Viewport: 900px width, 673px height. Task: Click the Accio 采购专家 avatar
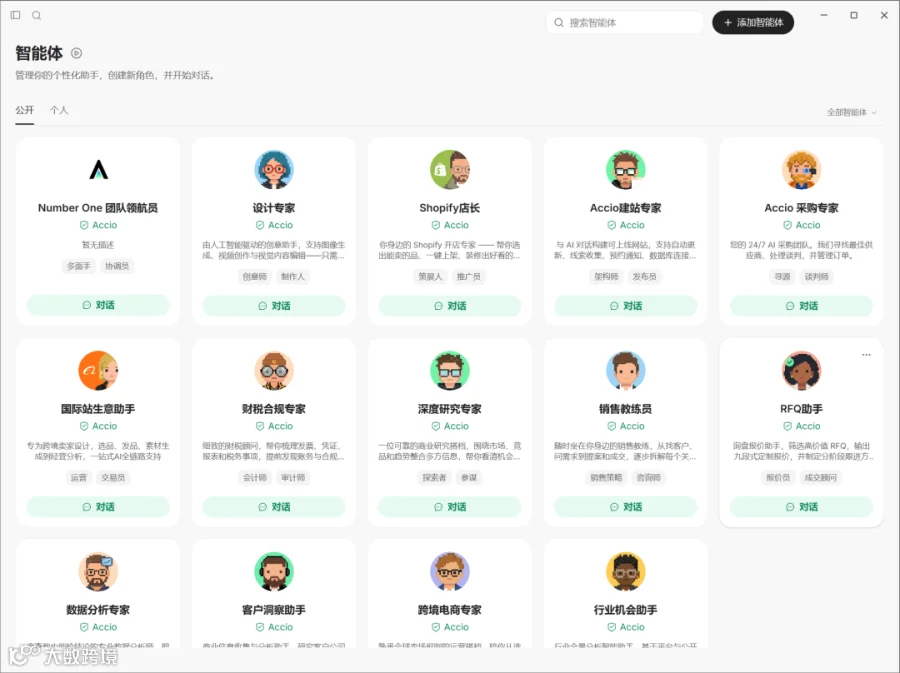pyautogui.click(x=801, y=170)
